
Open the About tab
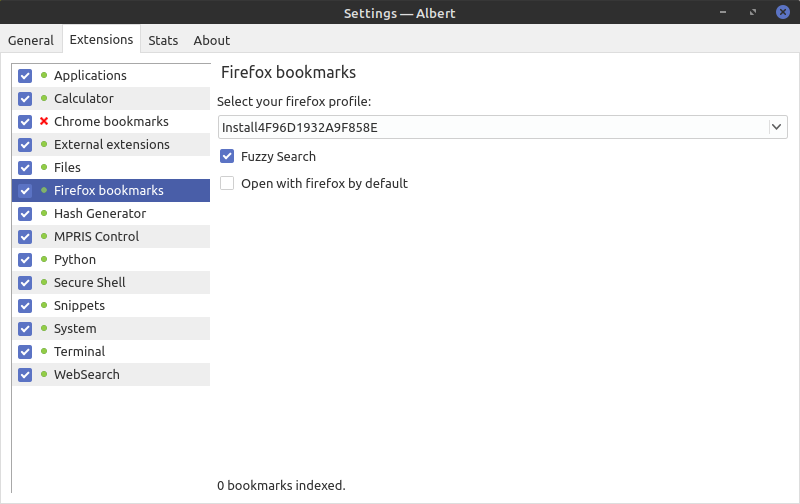[212, 40]
